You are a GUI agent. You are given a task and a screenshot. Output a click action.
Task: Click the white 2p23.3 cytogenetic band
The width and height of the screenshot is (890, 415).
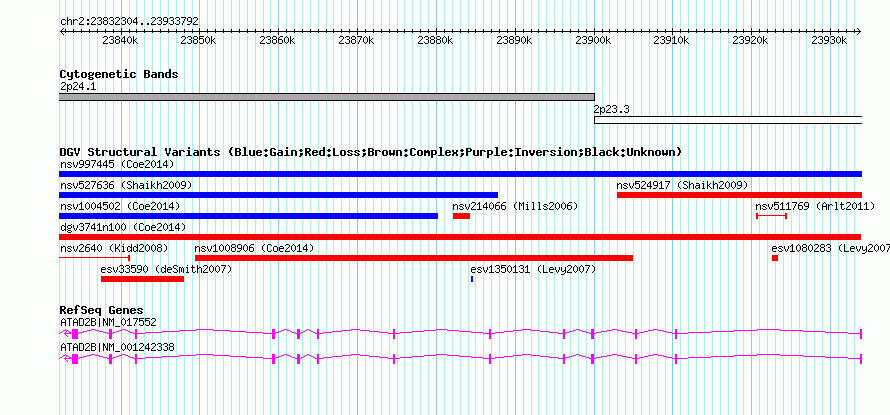tap(728, 120)
